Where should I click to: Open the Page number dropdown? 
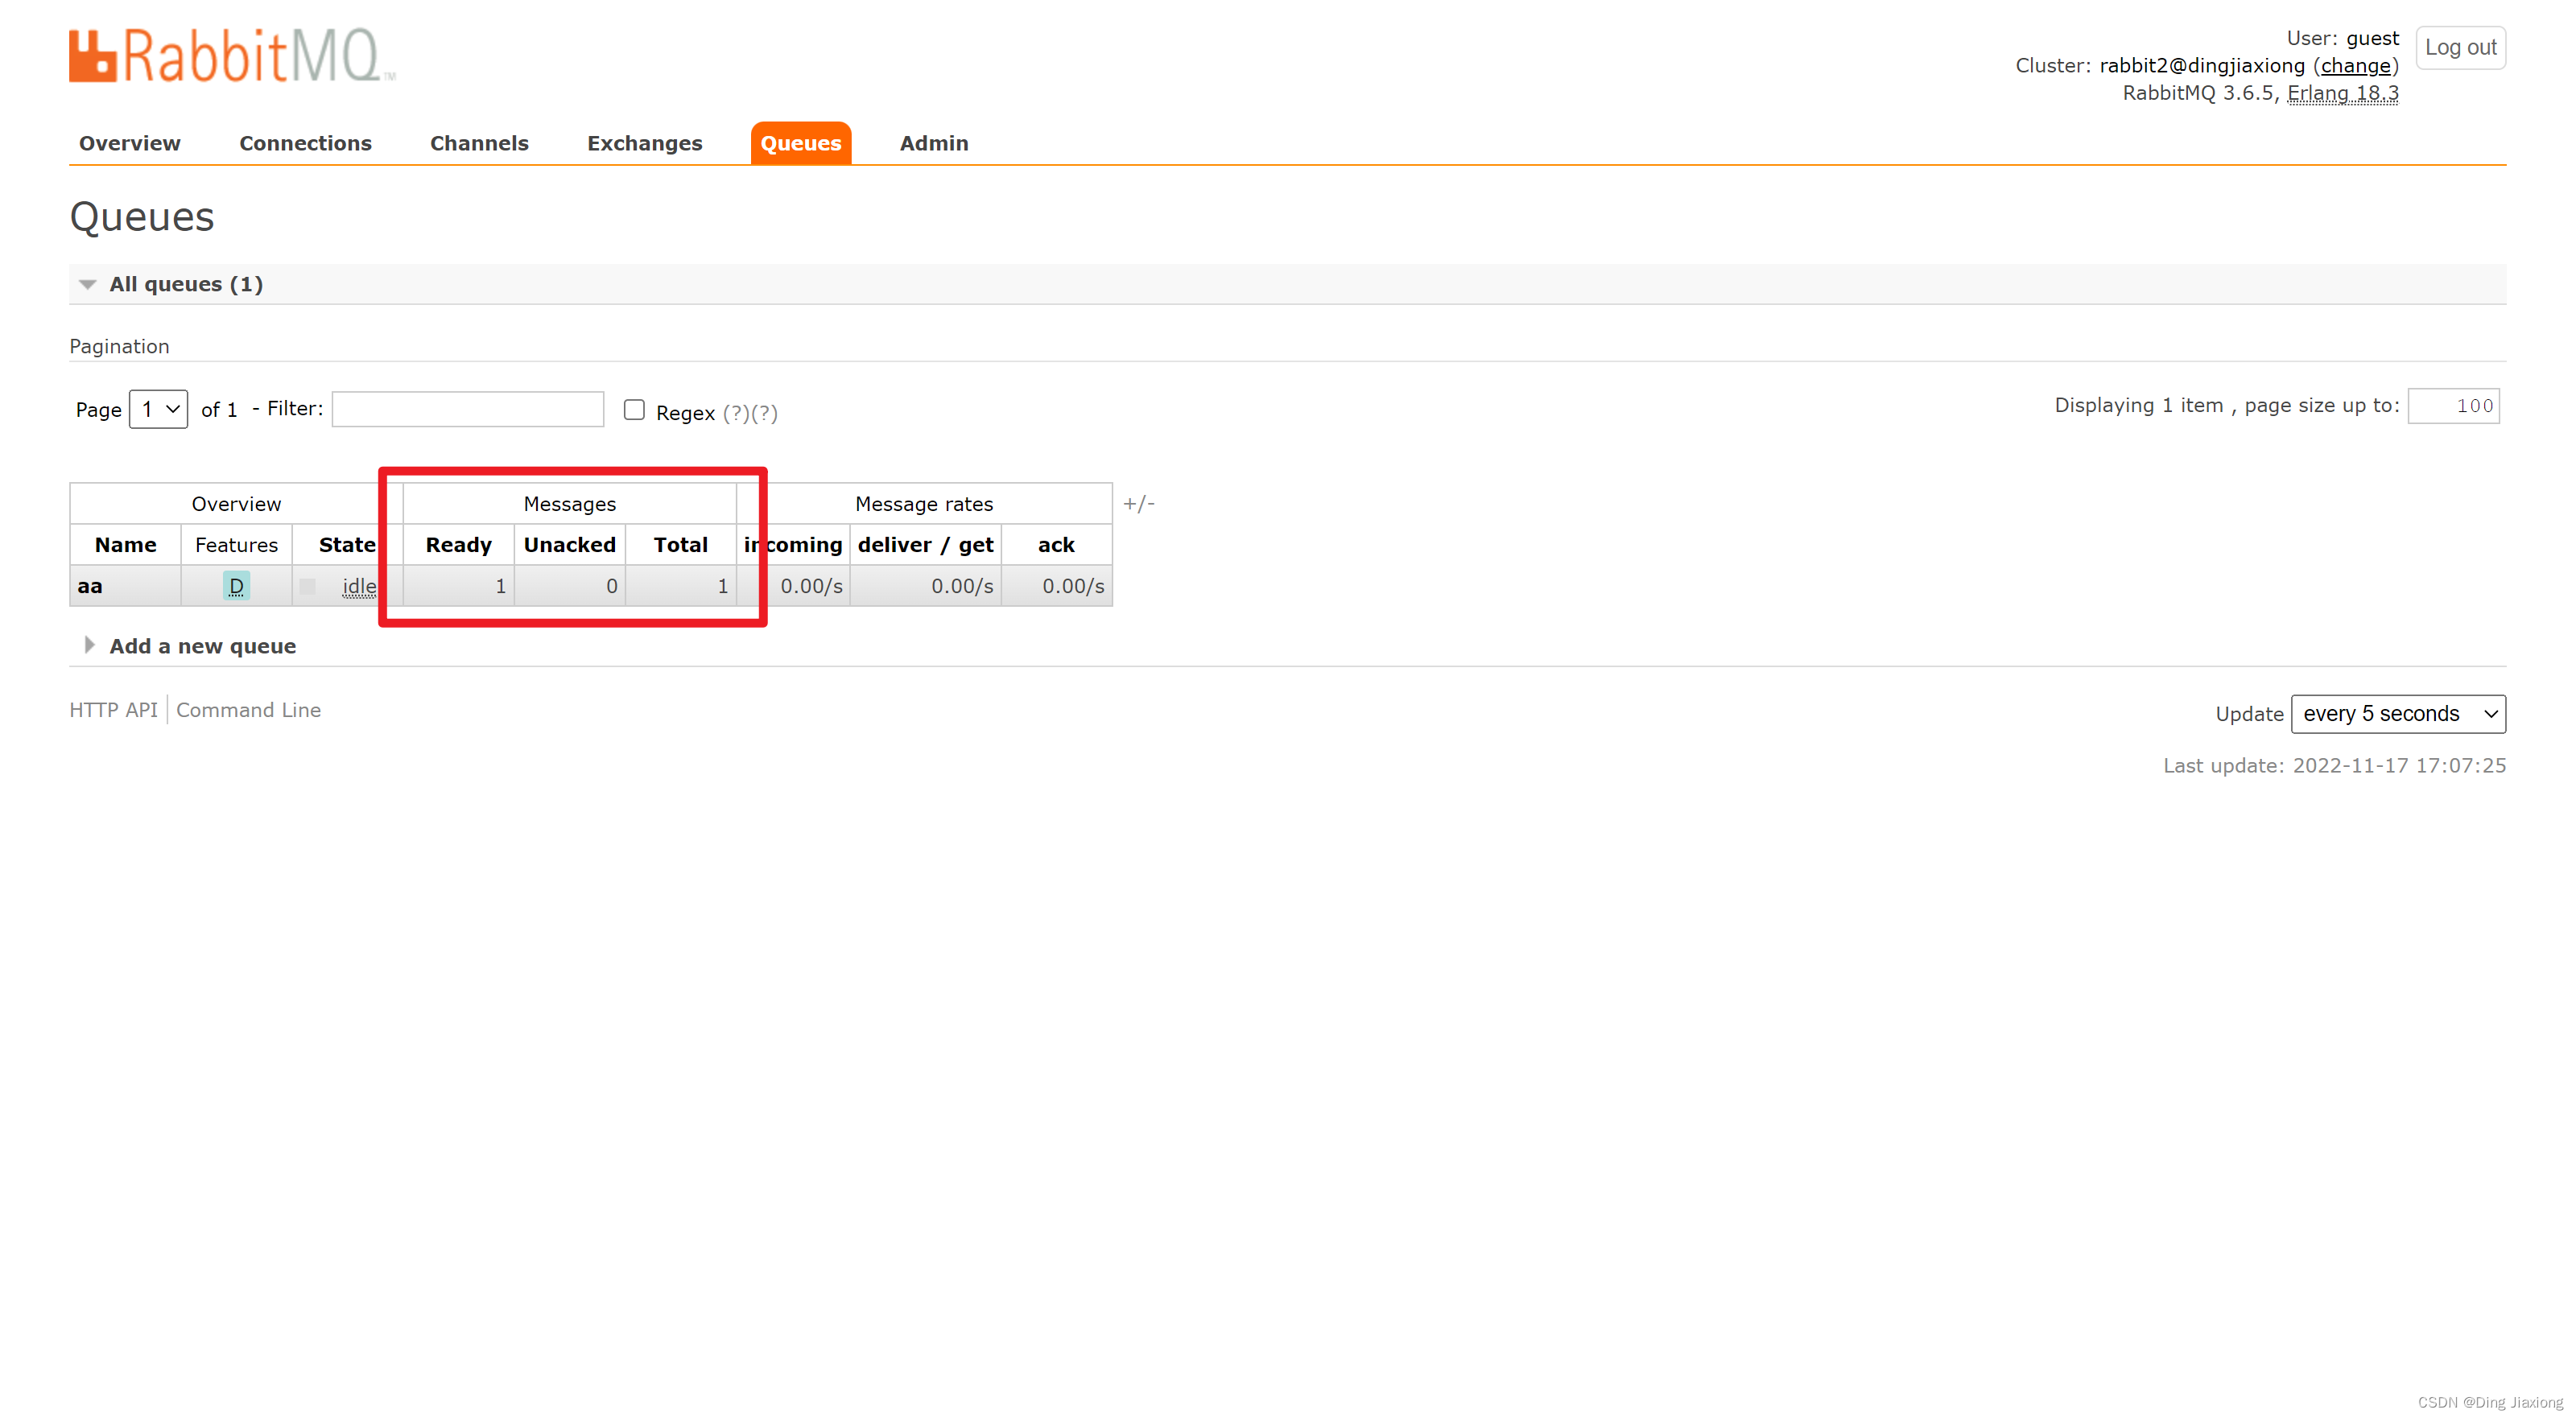(159, 409)
